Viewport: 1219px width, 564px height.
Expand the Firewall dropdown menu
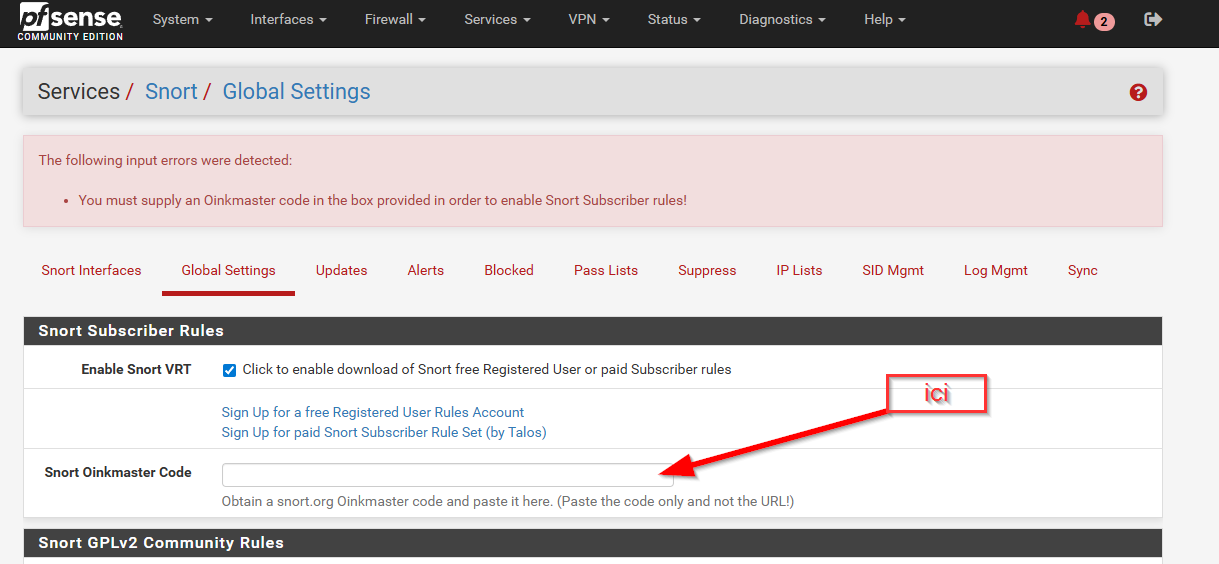(x=395, y=20)
